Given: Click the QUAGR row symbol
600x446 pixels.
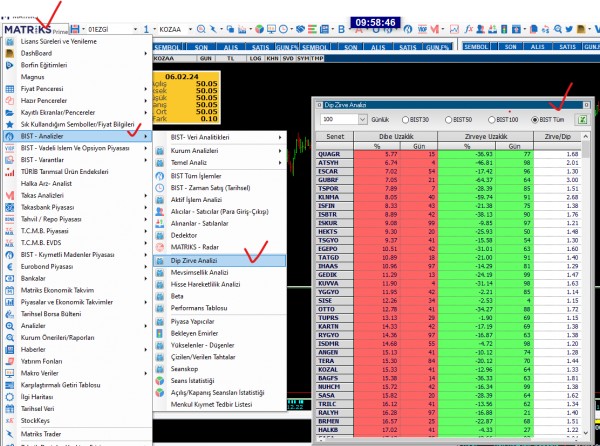Looking at the screenshot, I should tap(329, 154).
